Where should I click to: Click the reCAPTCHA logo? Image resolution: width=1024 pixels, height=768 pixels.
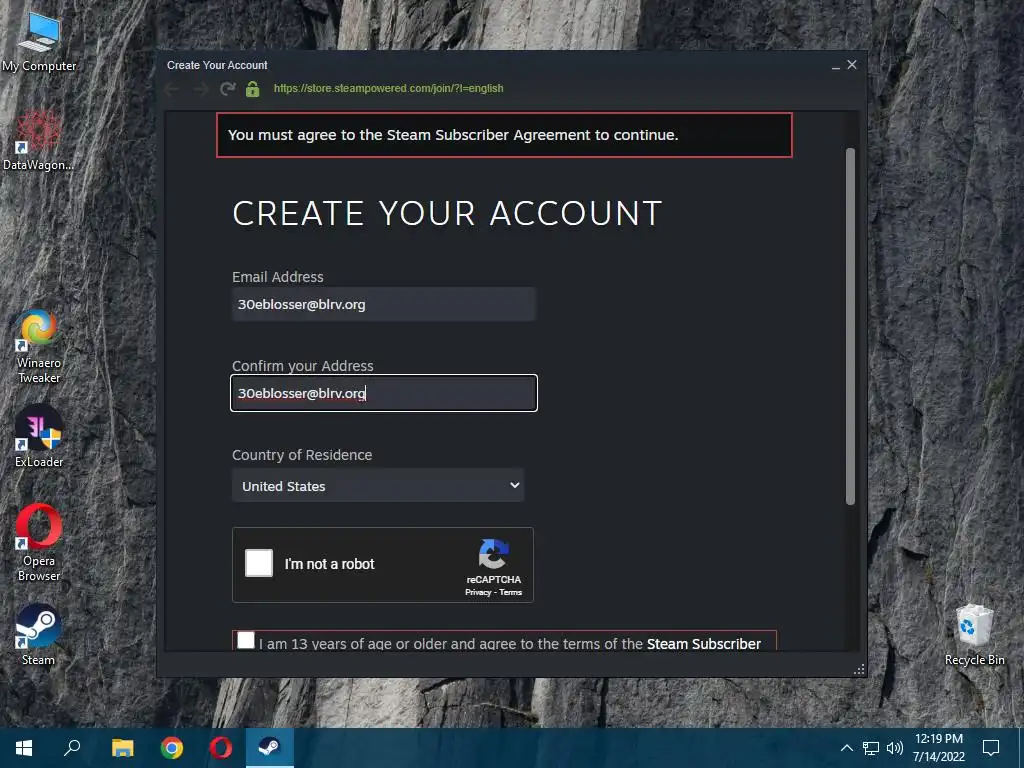494,554
